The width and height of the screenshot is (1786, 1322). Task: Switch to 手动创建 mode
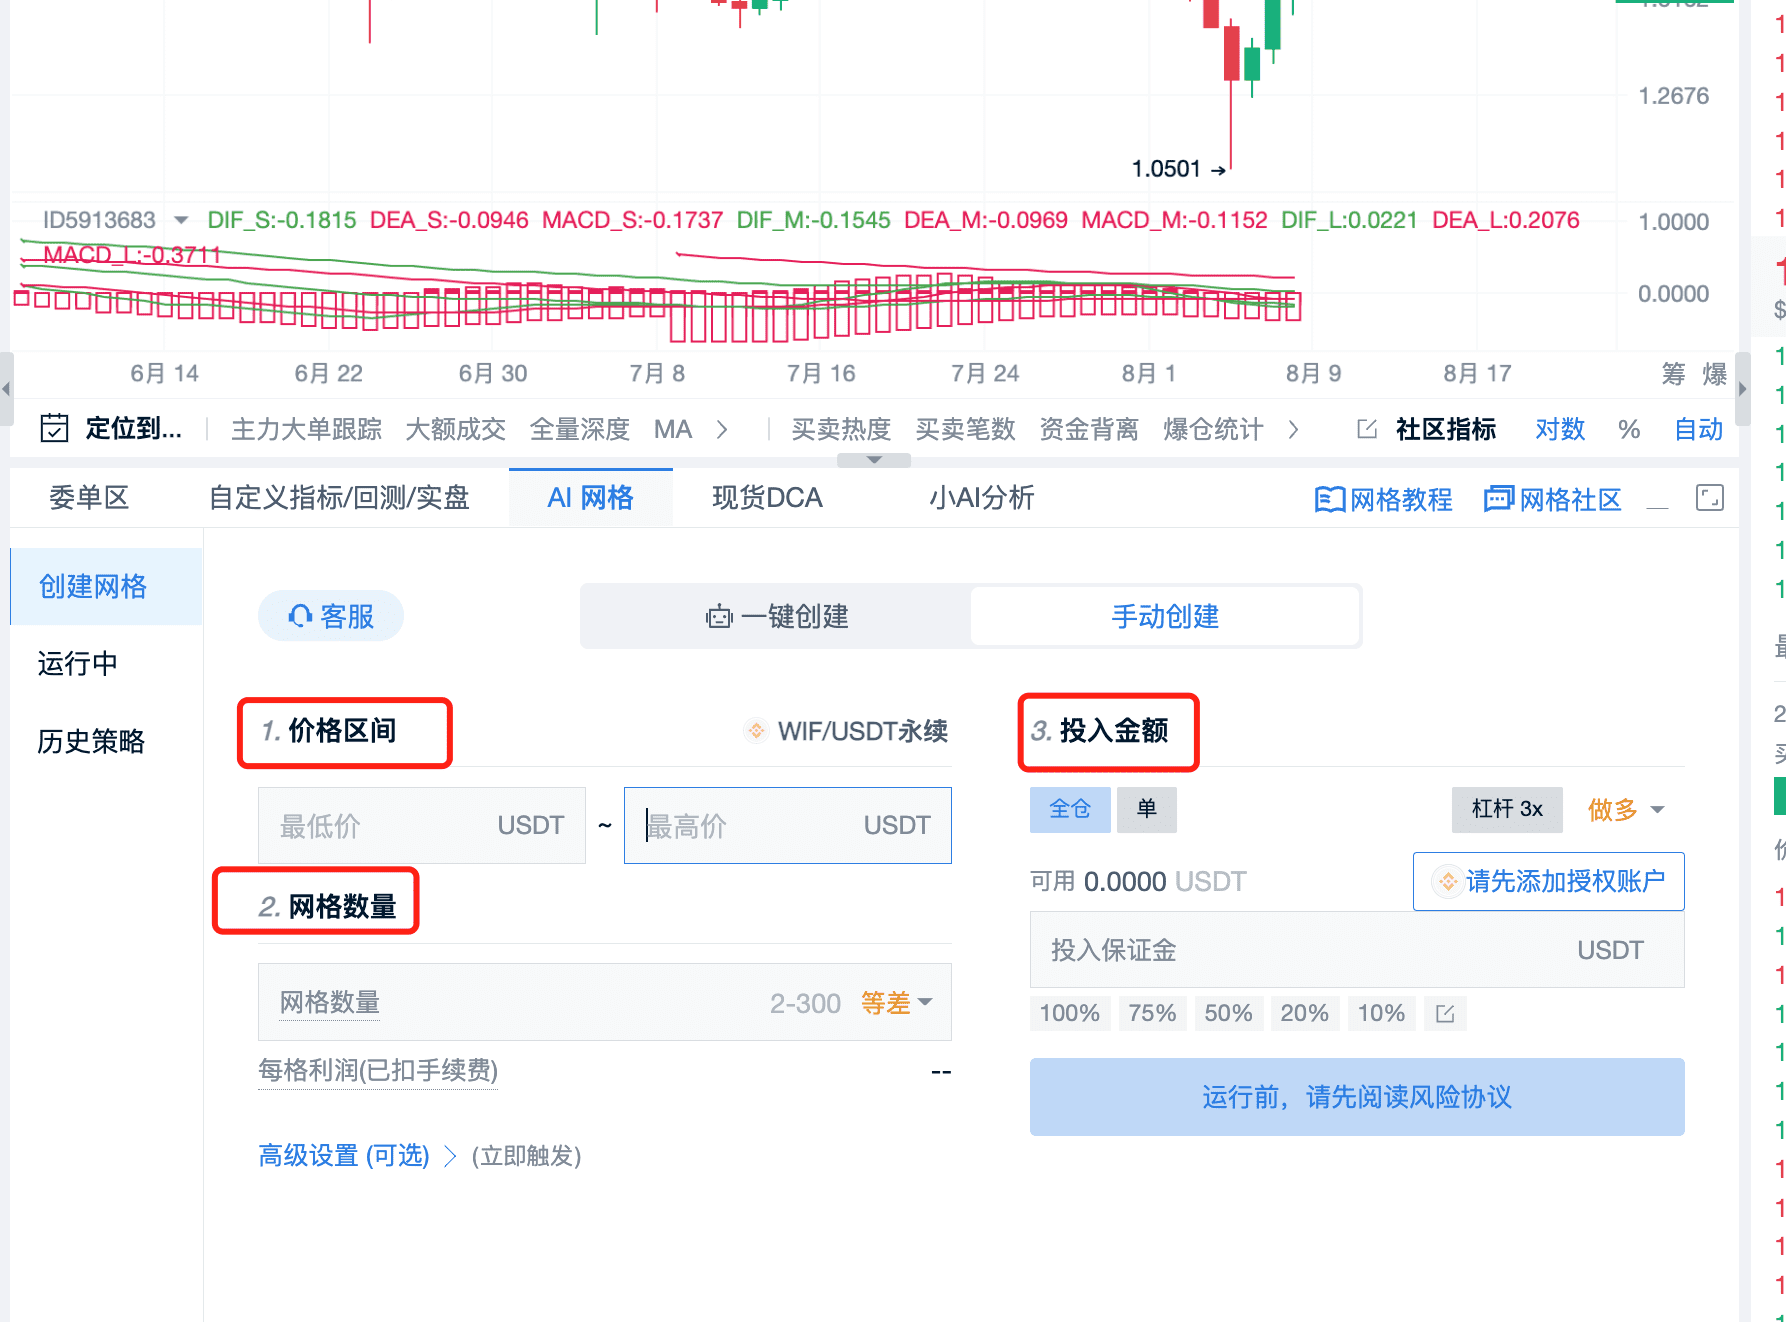[x=1165, y=617]
